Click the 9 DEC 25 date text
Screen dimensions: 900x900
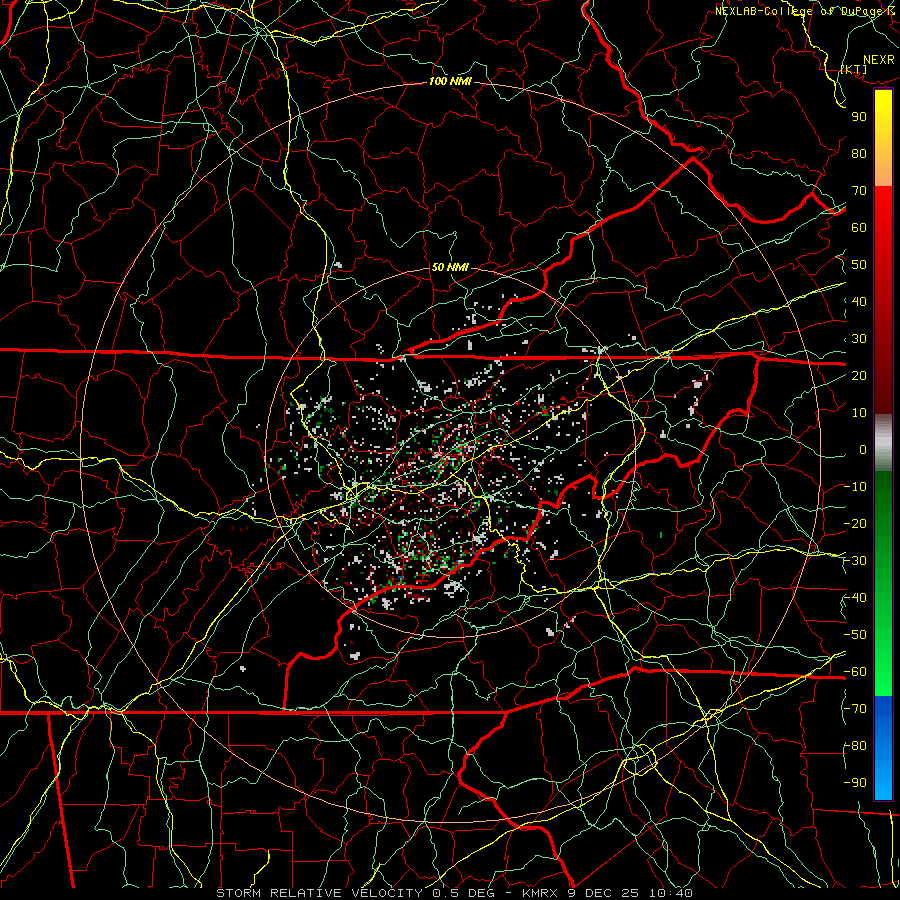point(602,893)
